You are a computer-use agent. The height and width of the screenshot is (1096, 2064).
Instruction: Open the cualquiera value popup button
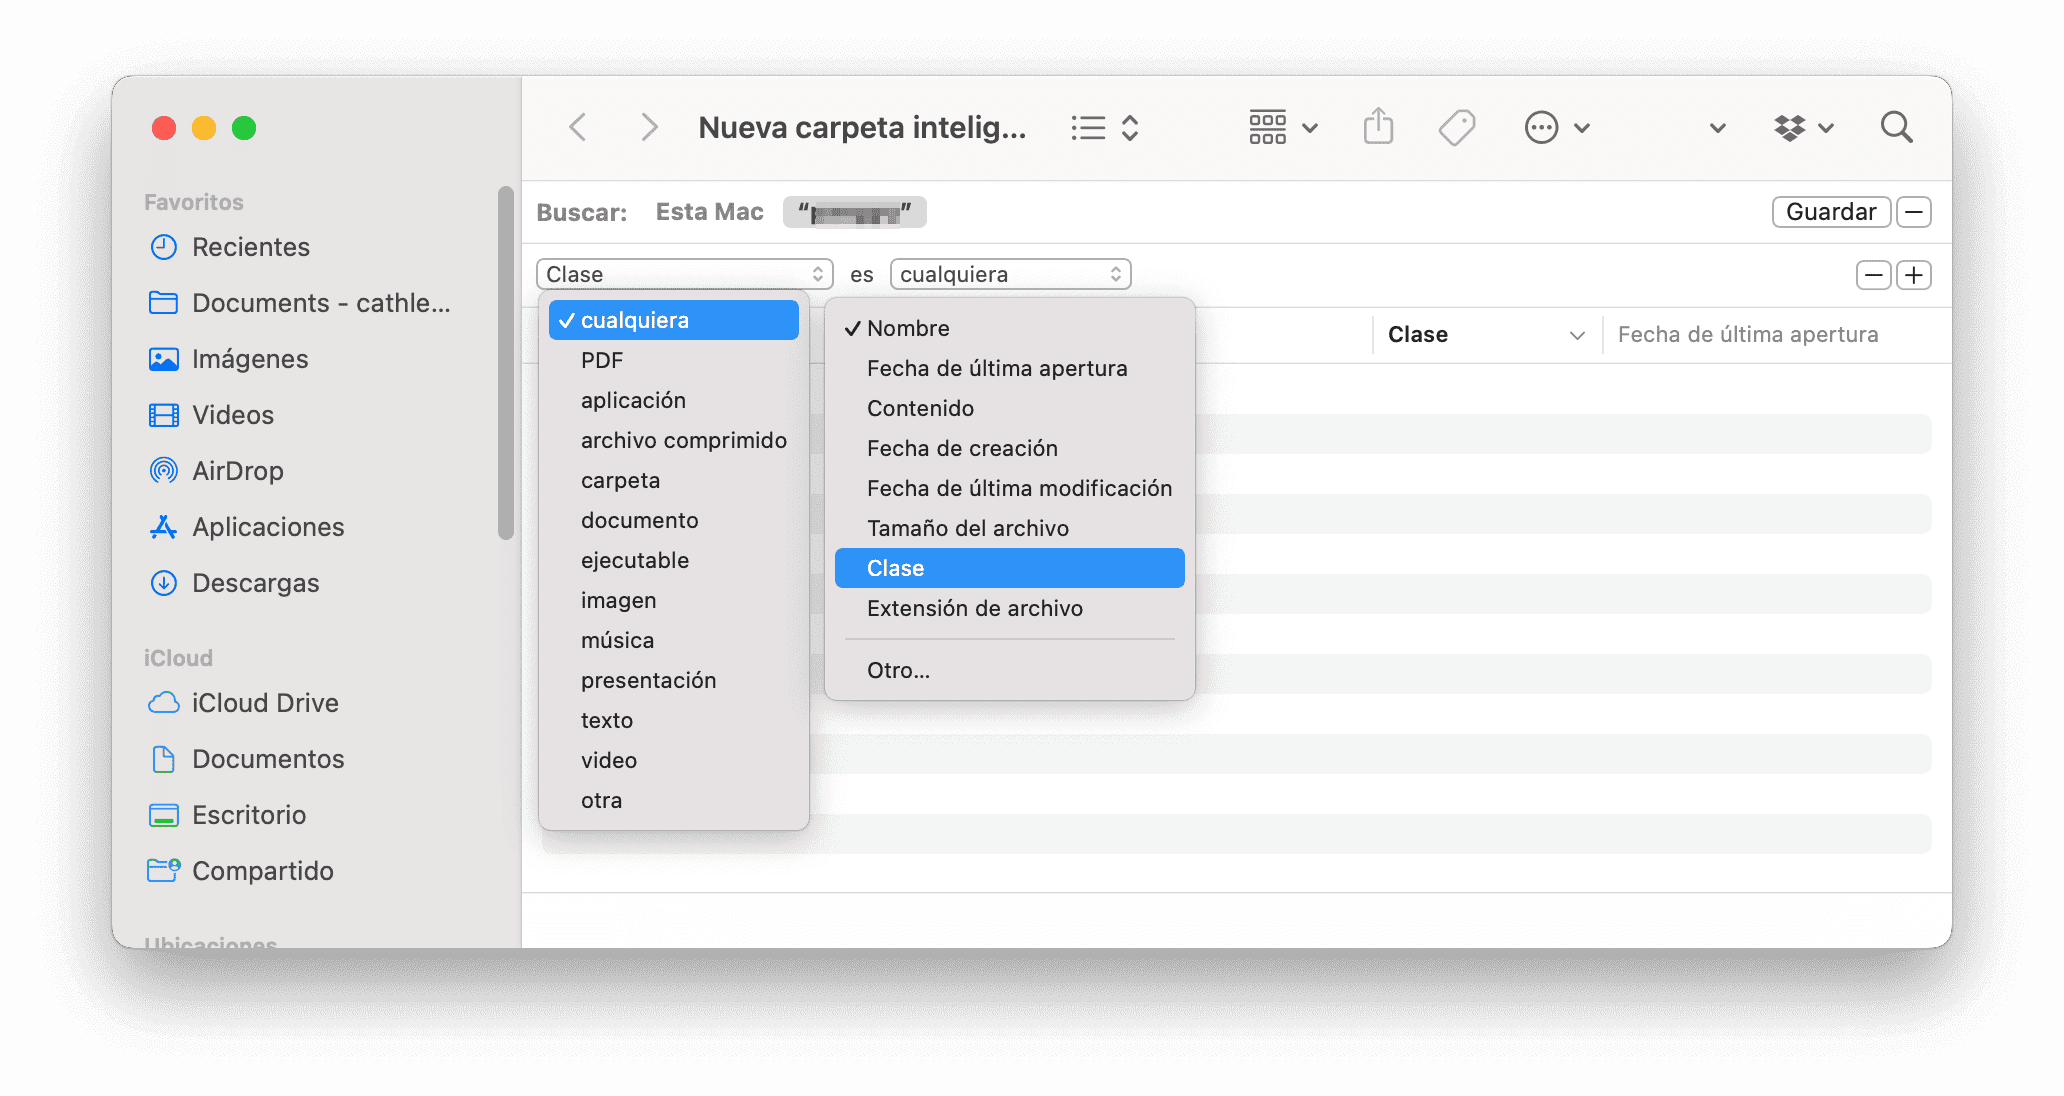(x=1011, y=274)
